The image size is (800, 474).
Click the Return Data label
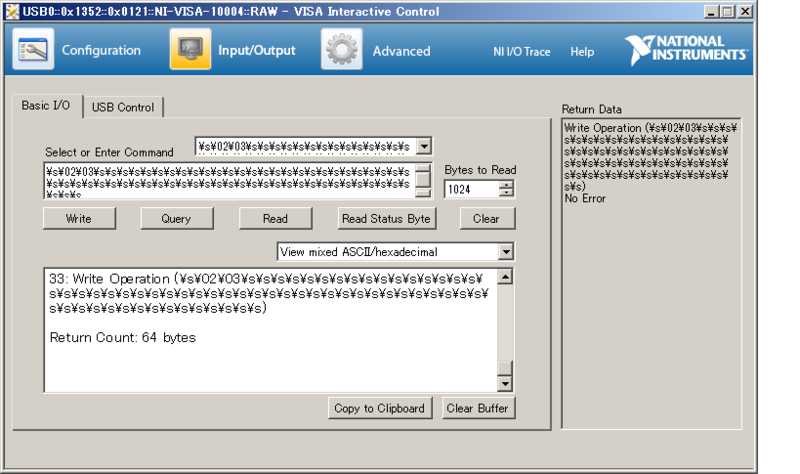[x=592, y=109]
